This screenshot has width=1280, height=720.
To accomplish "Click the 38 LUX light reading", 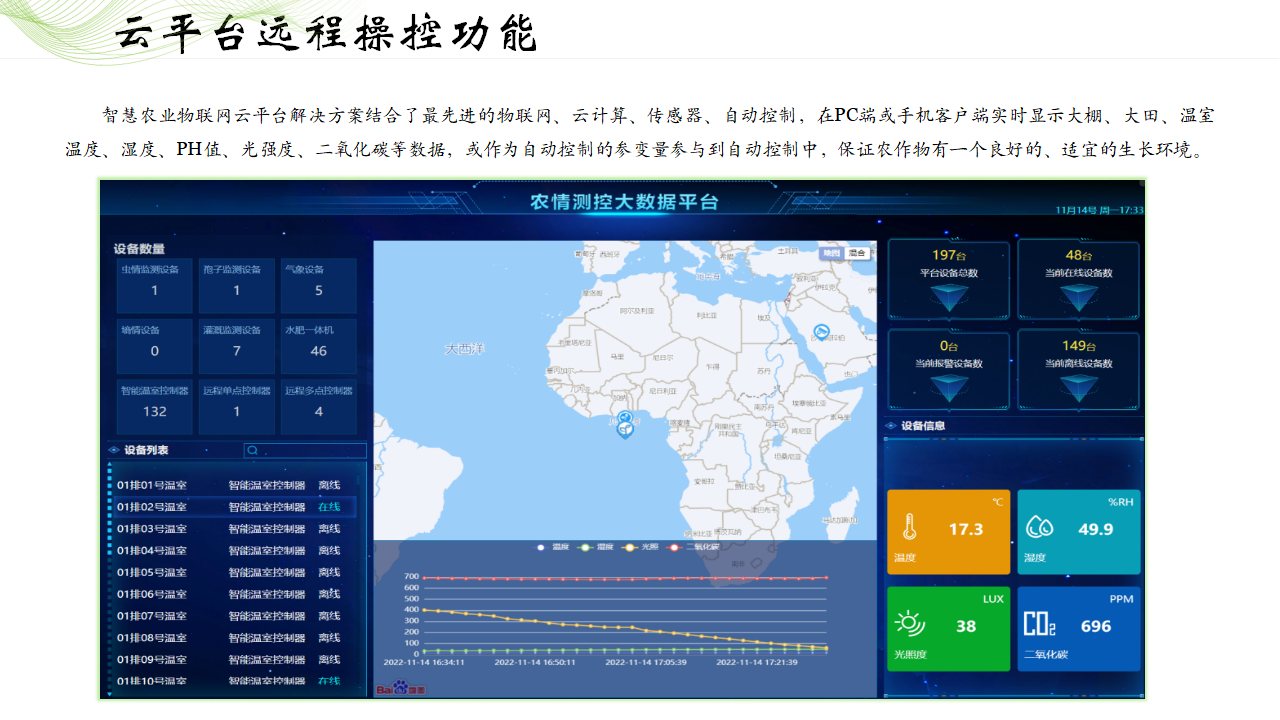I will coord(966,626).
